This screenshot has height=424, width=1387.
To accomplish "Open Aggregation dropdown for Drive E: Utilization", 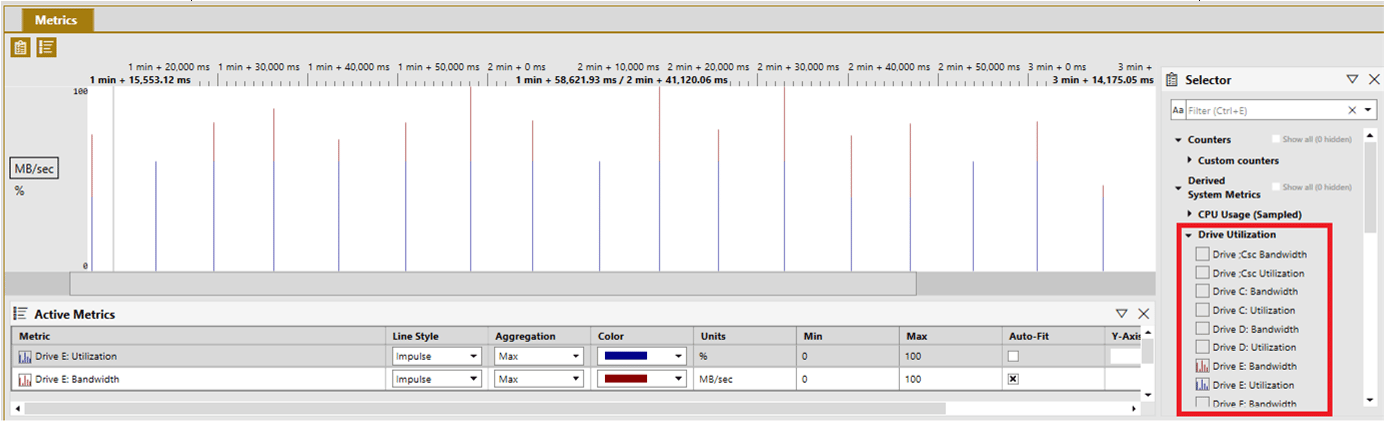I will 539,356.
